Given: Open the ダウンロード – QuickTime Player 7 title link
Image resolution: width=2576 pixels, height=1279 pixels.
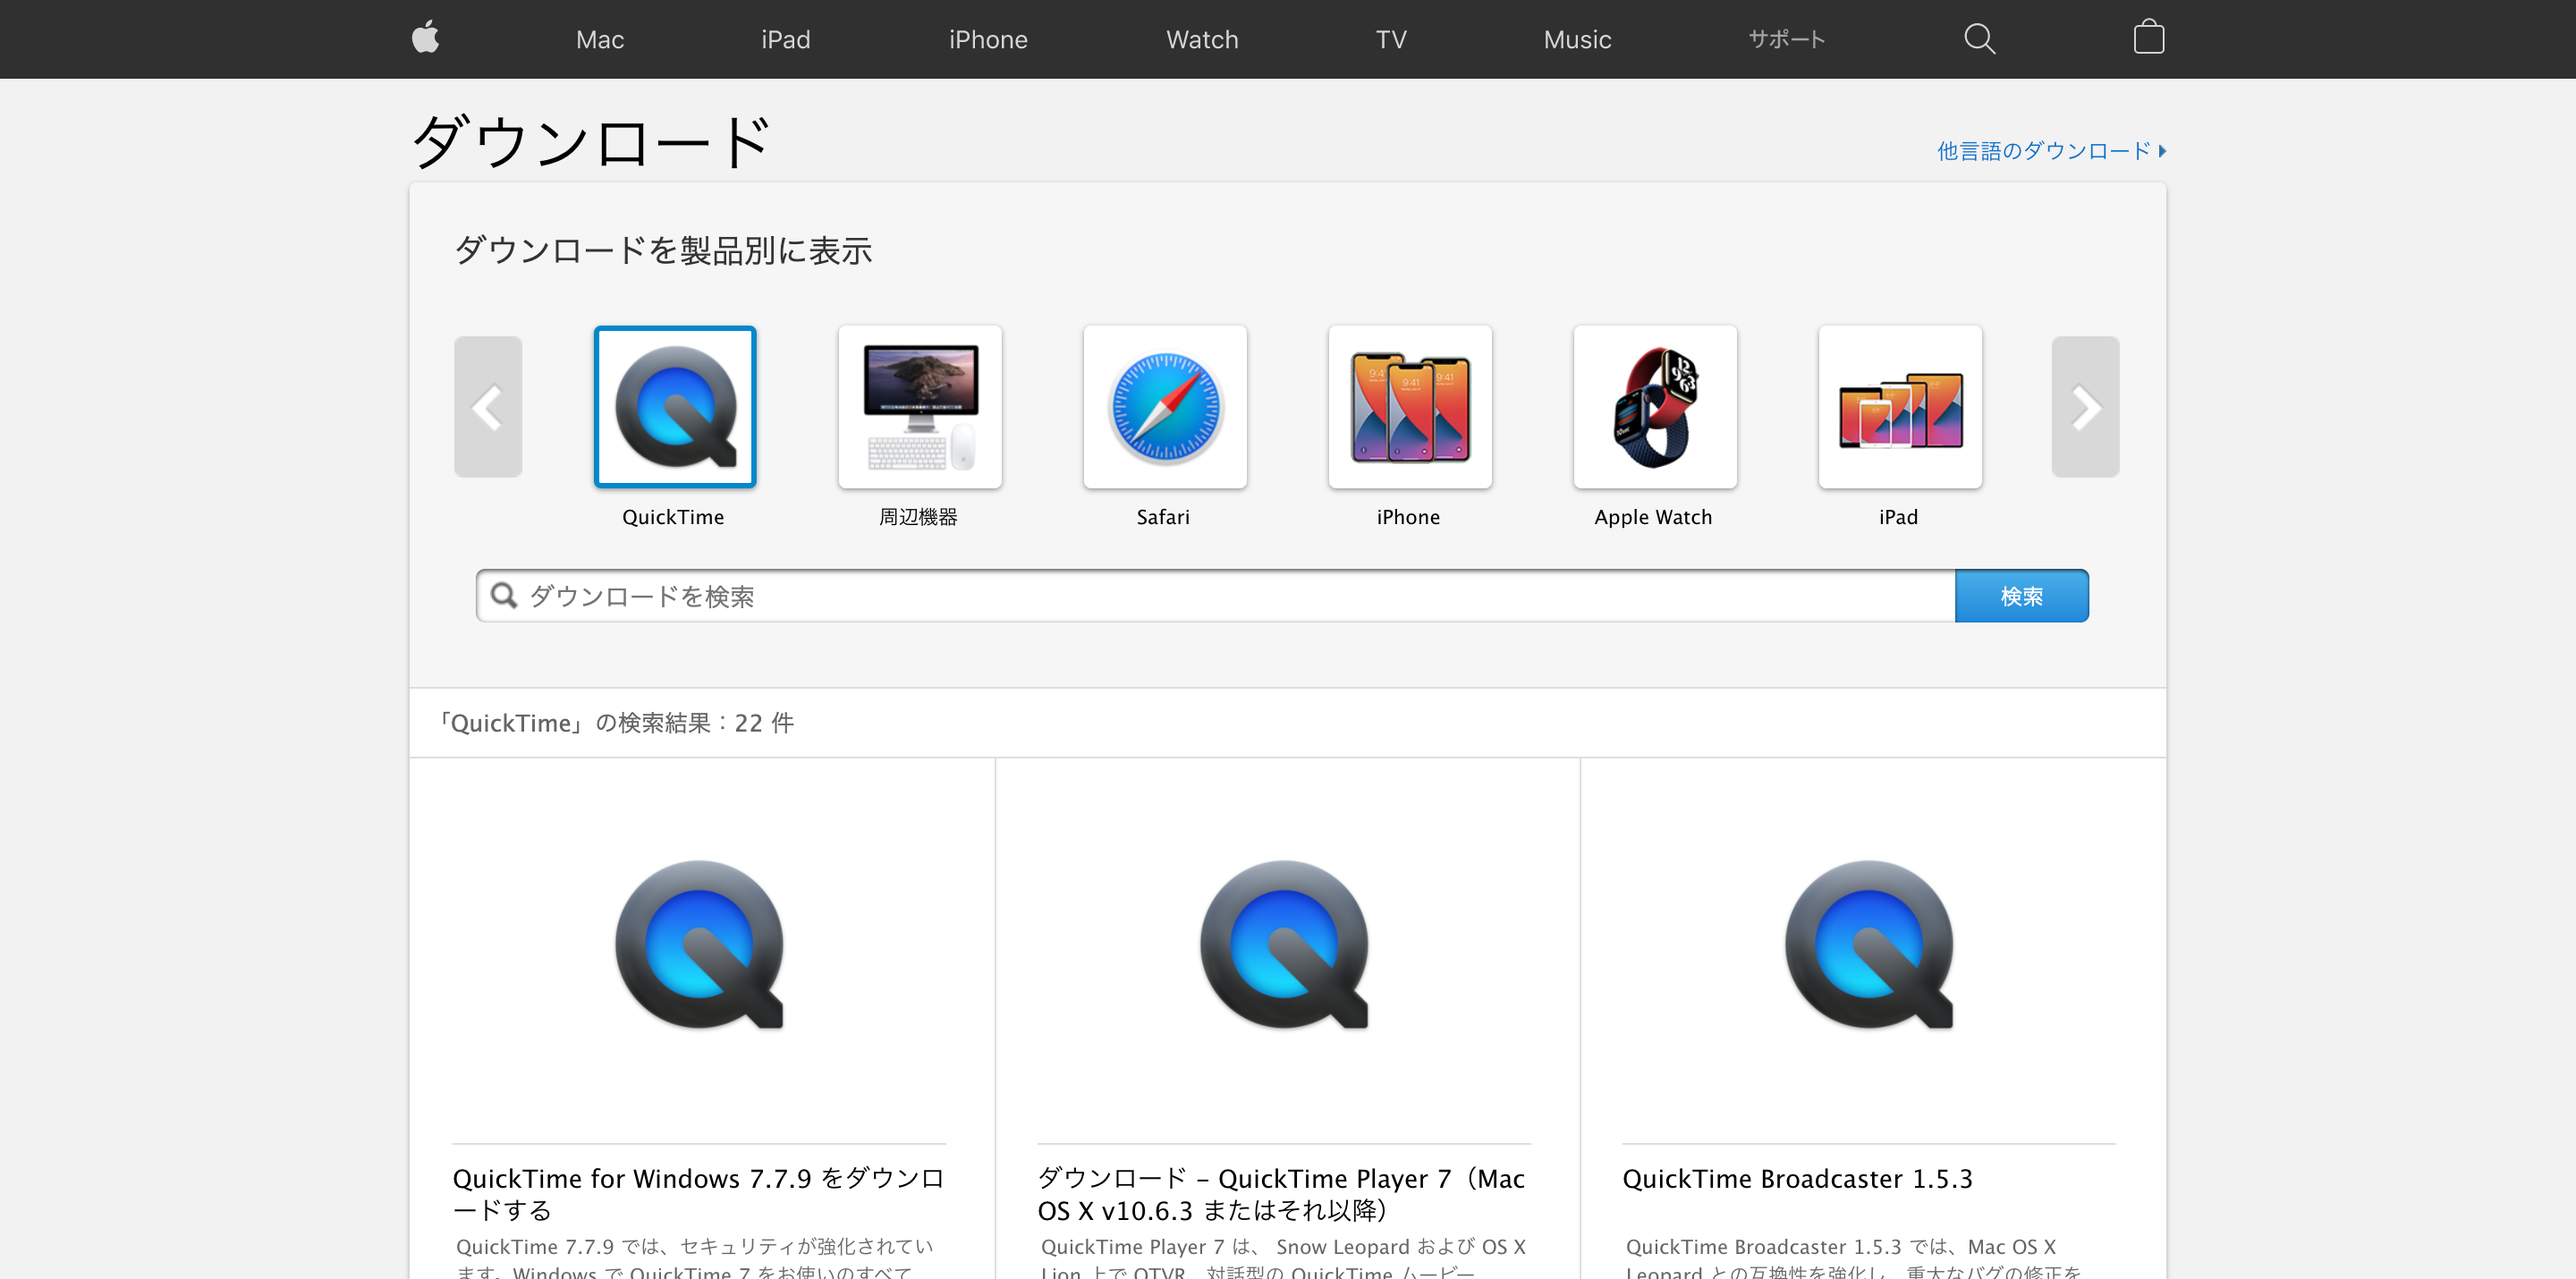Looking at the screenshot, I should coord(1281,1194).
